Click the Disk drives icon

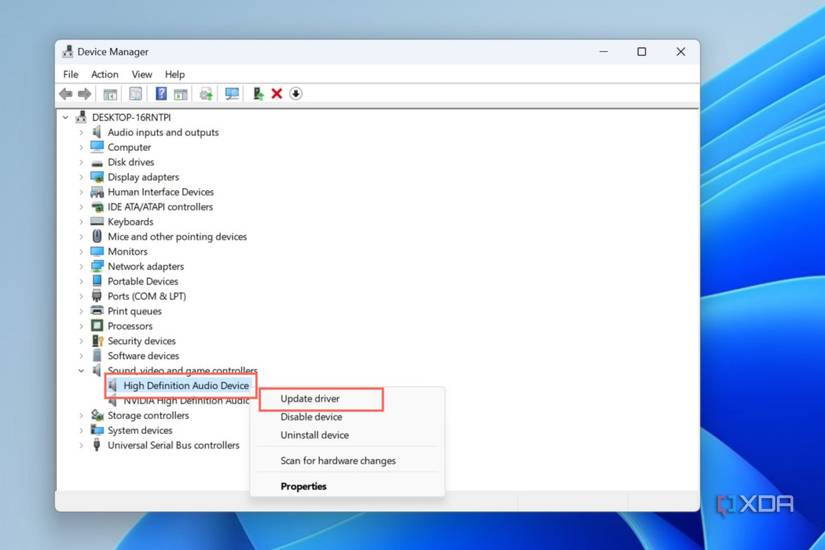pos(97,163)
